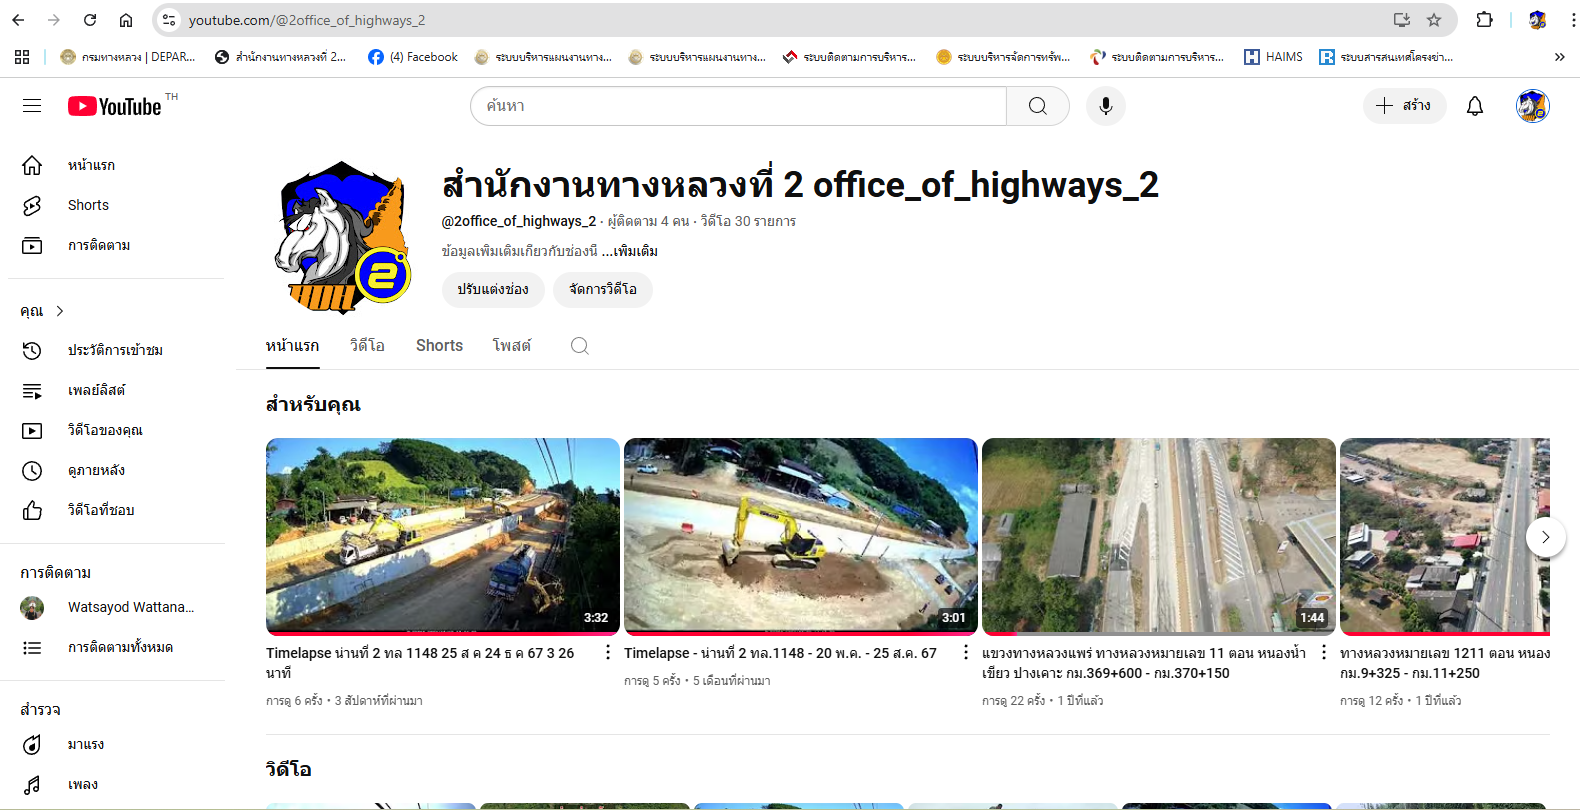Image resolution: width=1580 pixels, height=810 pixels.
Task: Expand channel description '...เพิ่มเติม'
Action: [x=630, y=251]
